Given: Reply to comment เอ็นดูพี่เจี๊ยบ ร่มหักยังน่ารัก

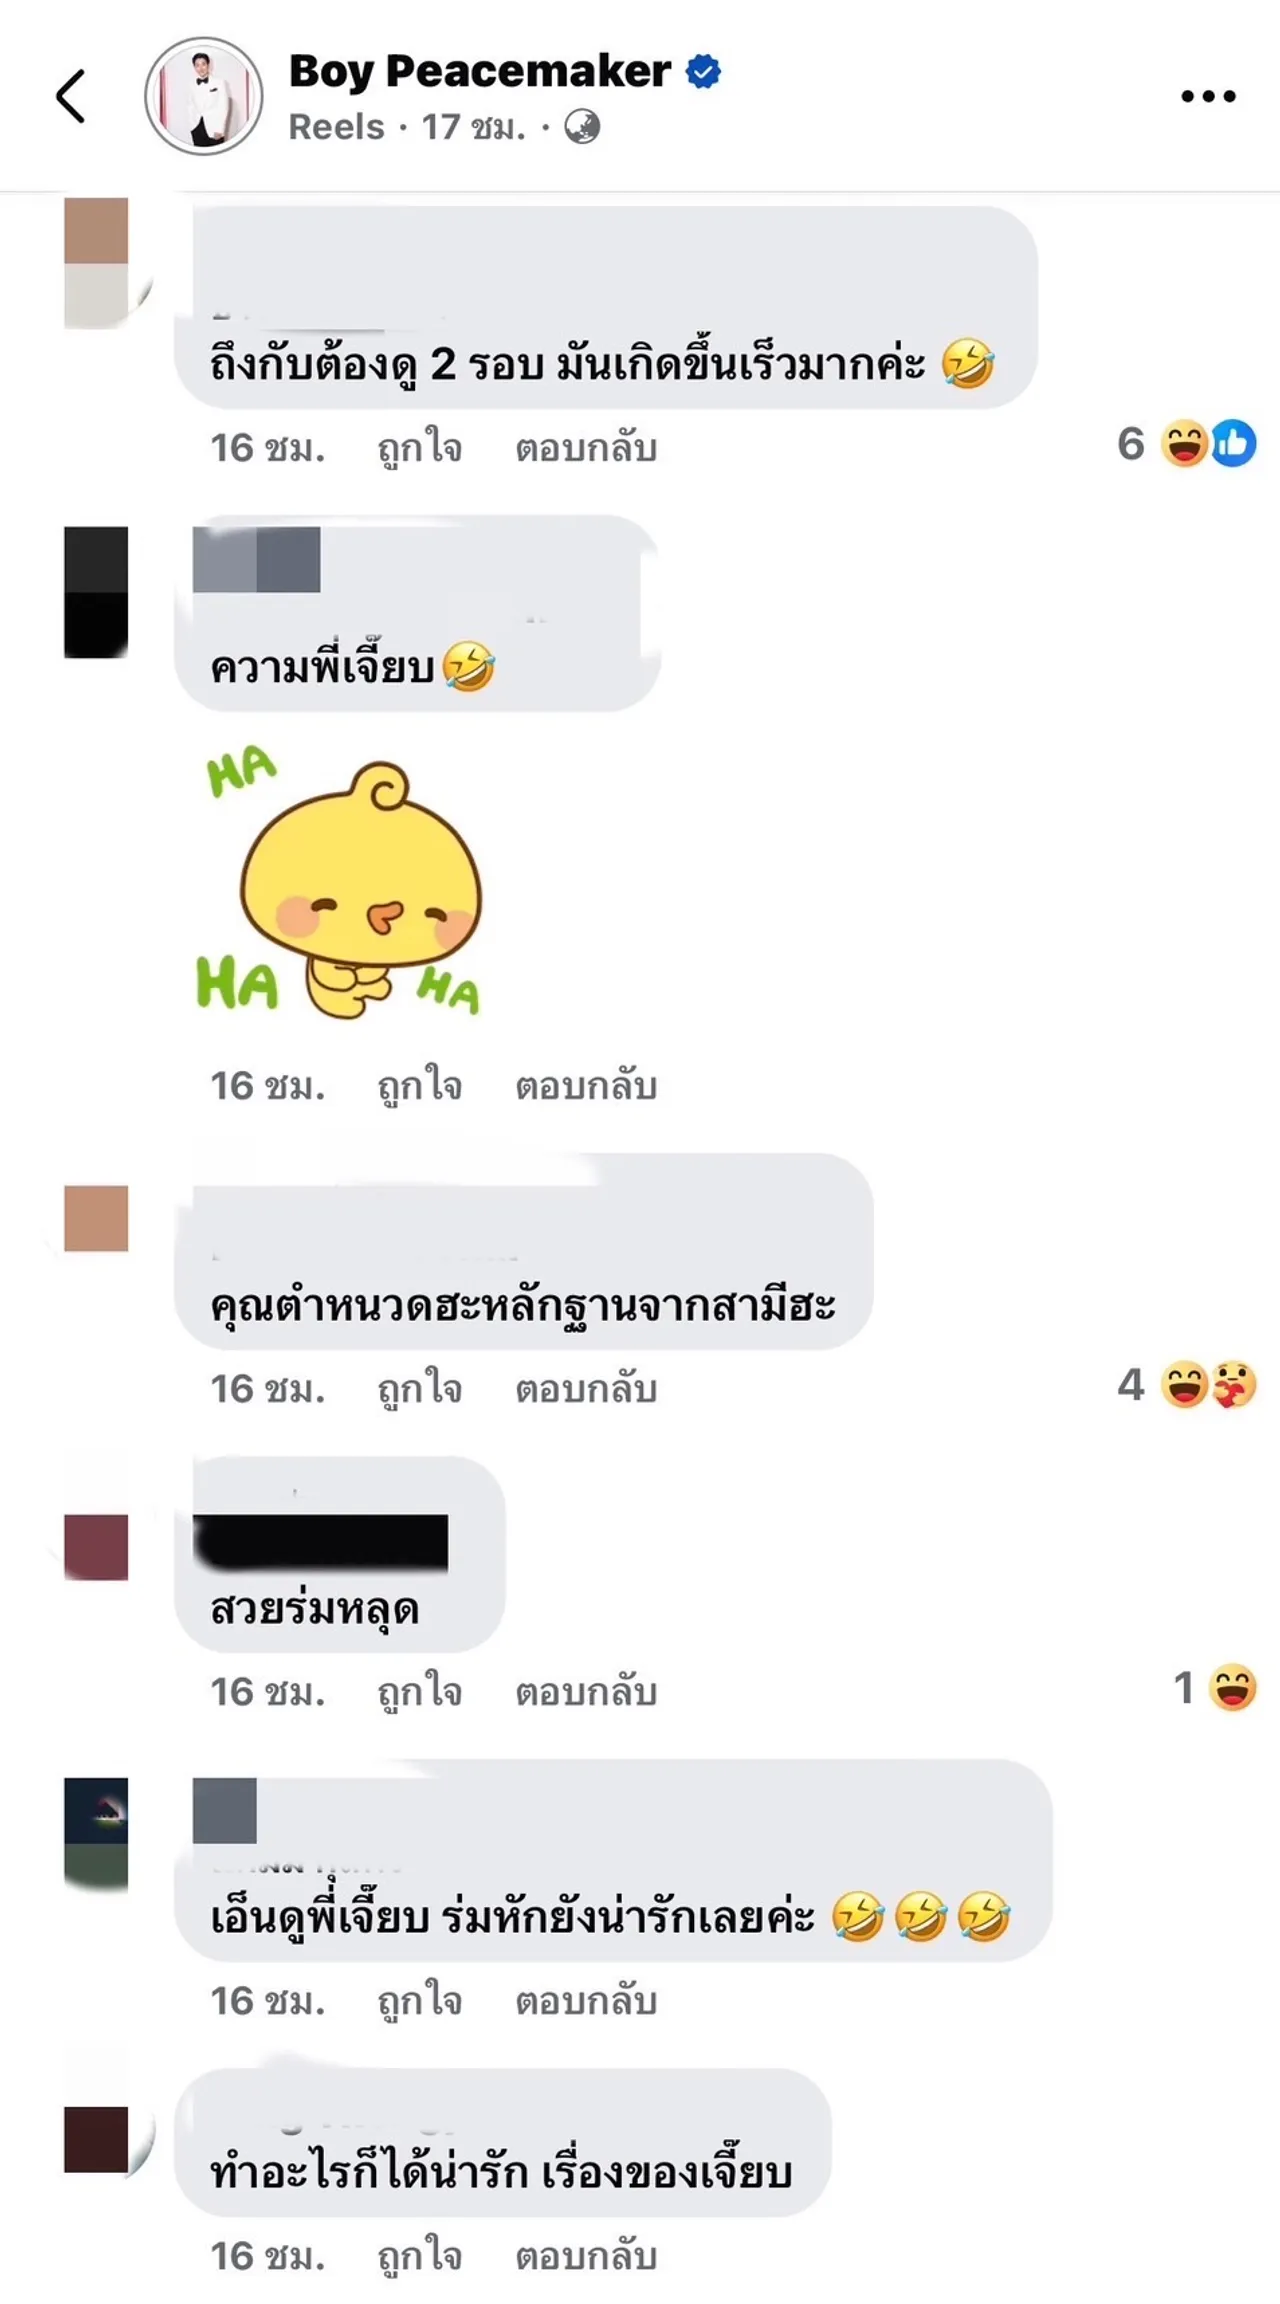Looking at the screenshot, I should click(586, 2001).
